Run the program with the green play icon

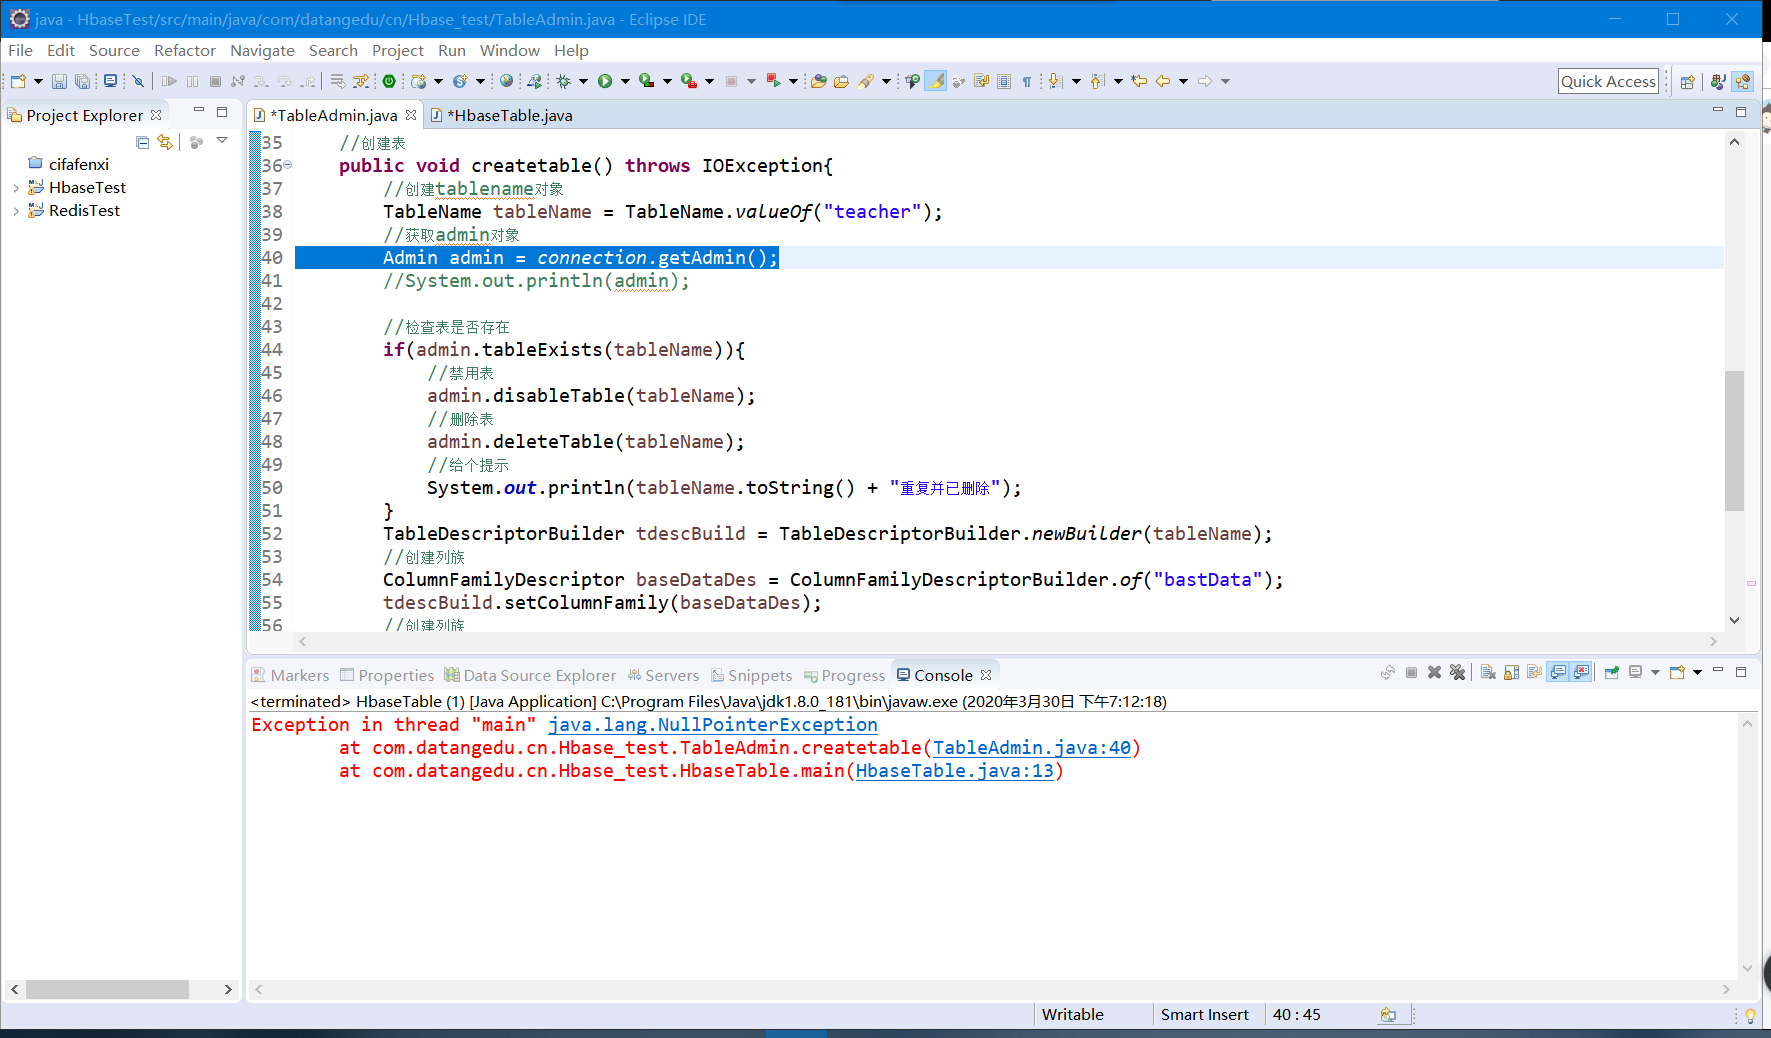[604, 81]
